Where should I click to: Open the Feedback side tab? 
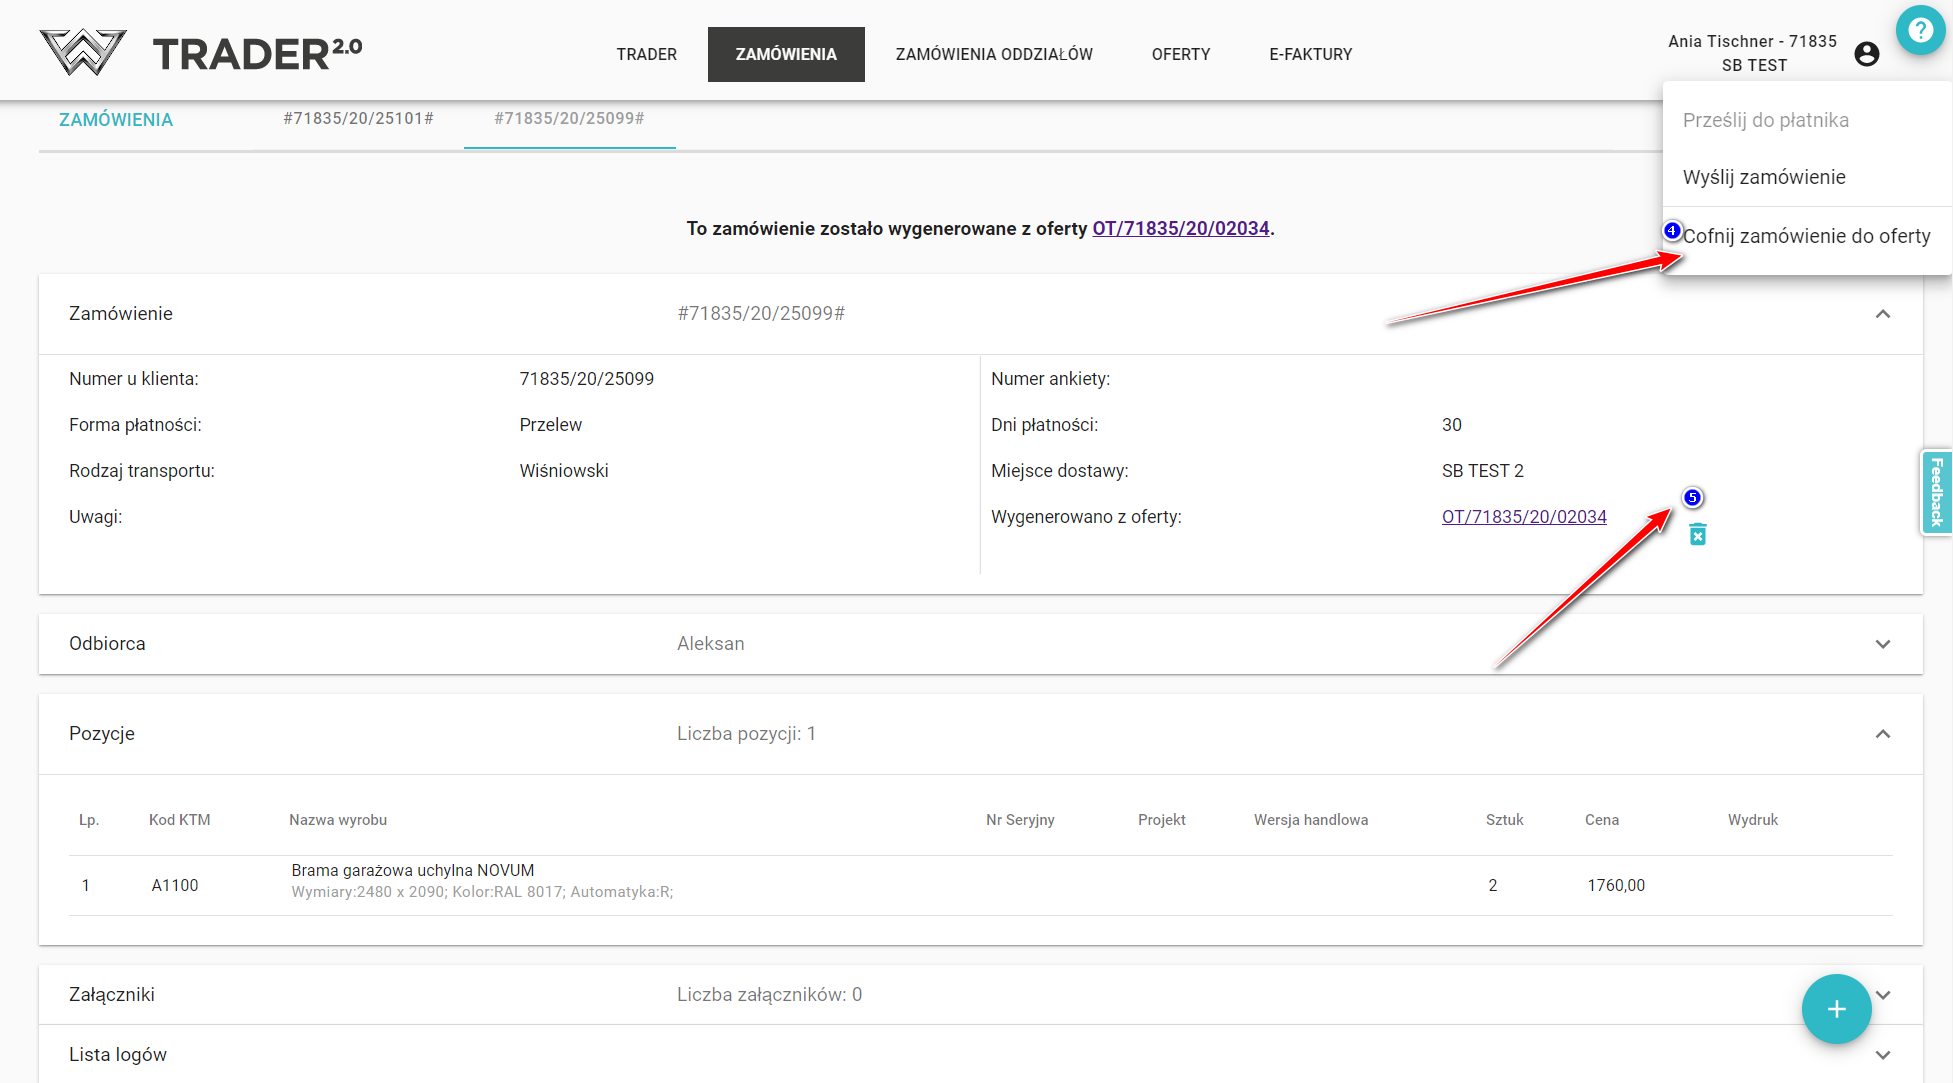pyautogui.click(x=1936, y=491)
